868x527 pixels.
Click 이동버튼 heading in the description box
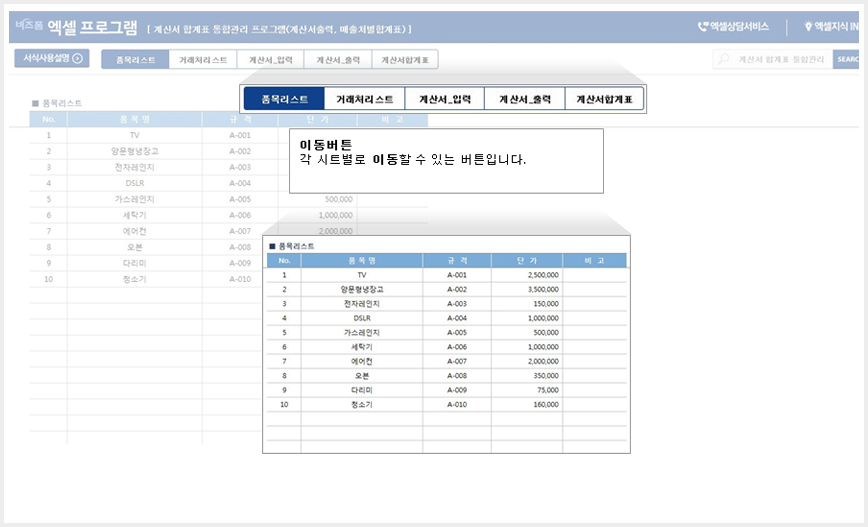pos(326,145)
